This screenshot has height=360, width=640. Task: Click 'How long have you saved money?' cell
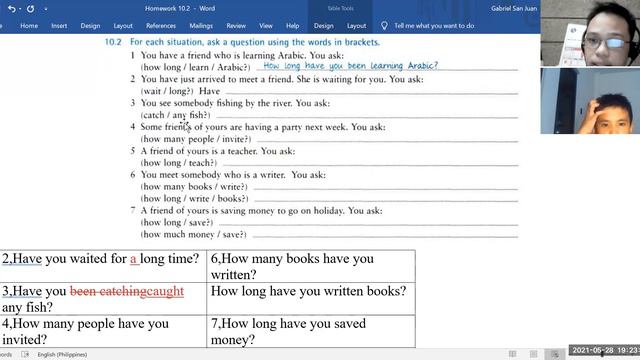[x=311, y=331]
